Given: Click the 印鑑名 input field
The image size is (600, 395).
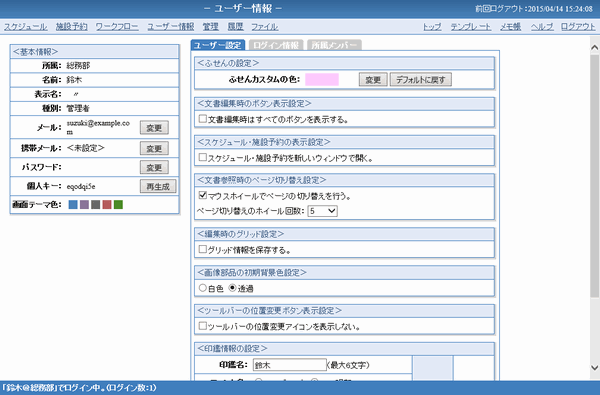Looking at the screenshot, I should 290,365.
